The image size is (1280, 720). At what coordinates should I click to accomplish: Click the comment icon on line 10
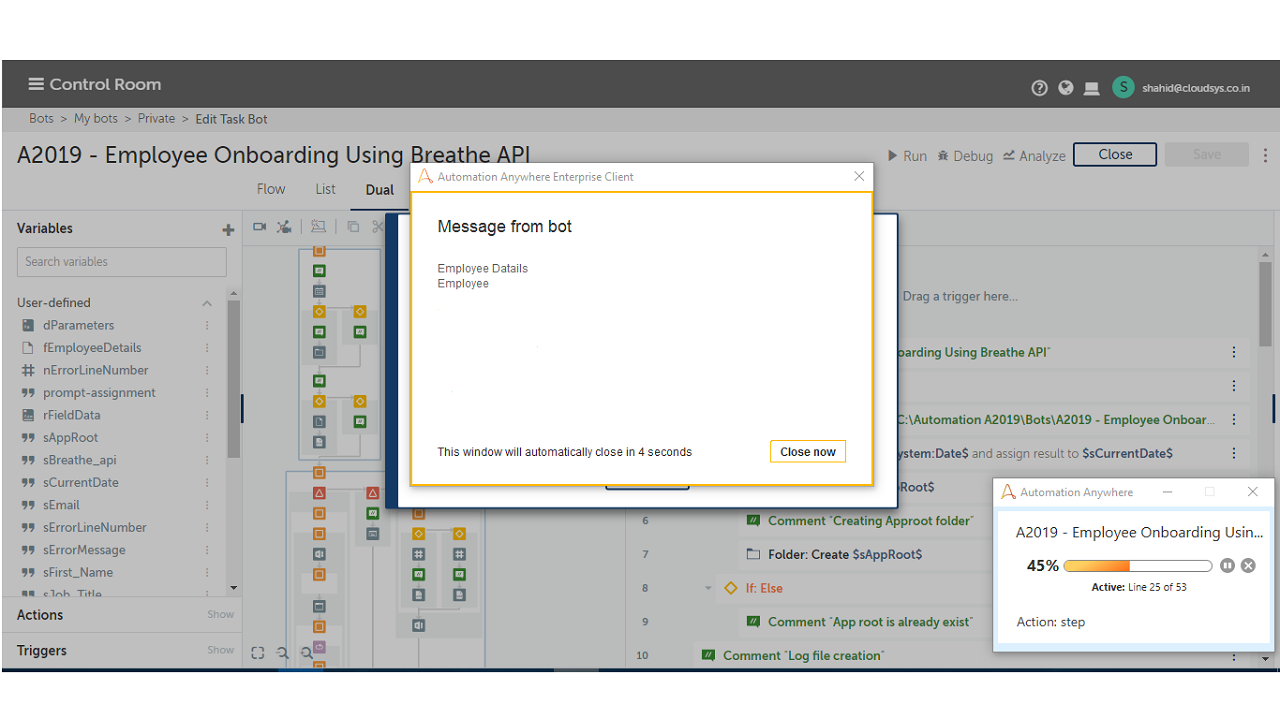708,655
